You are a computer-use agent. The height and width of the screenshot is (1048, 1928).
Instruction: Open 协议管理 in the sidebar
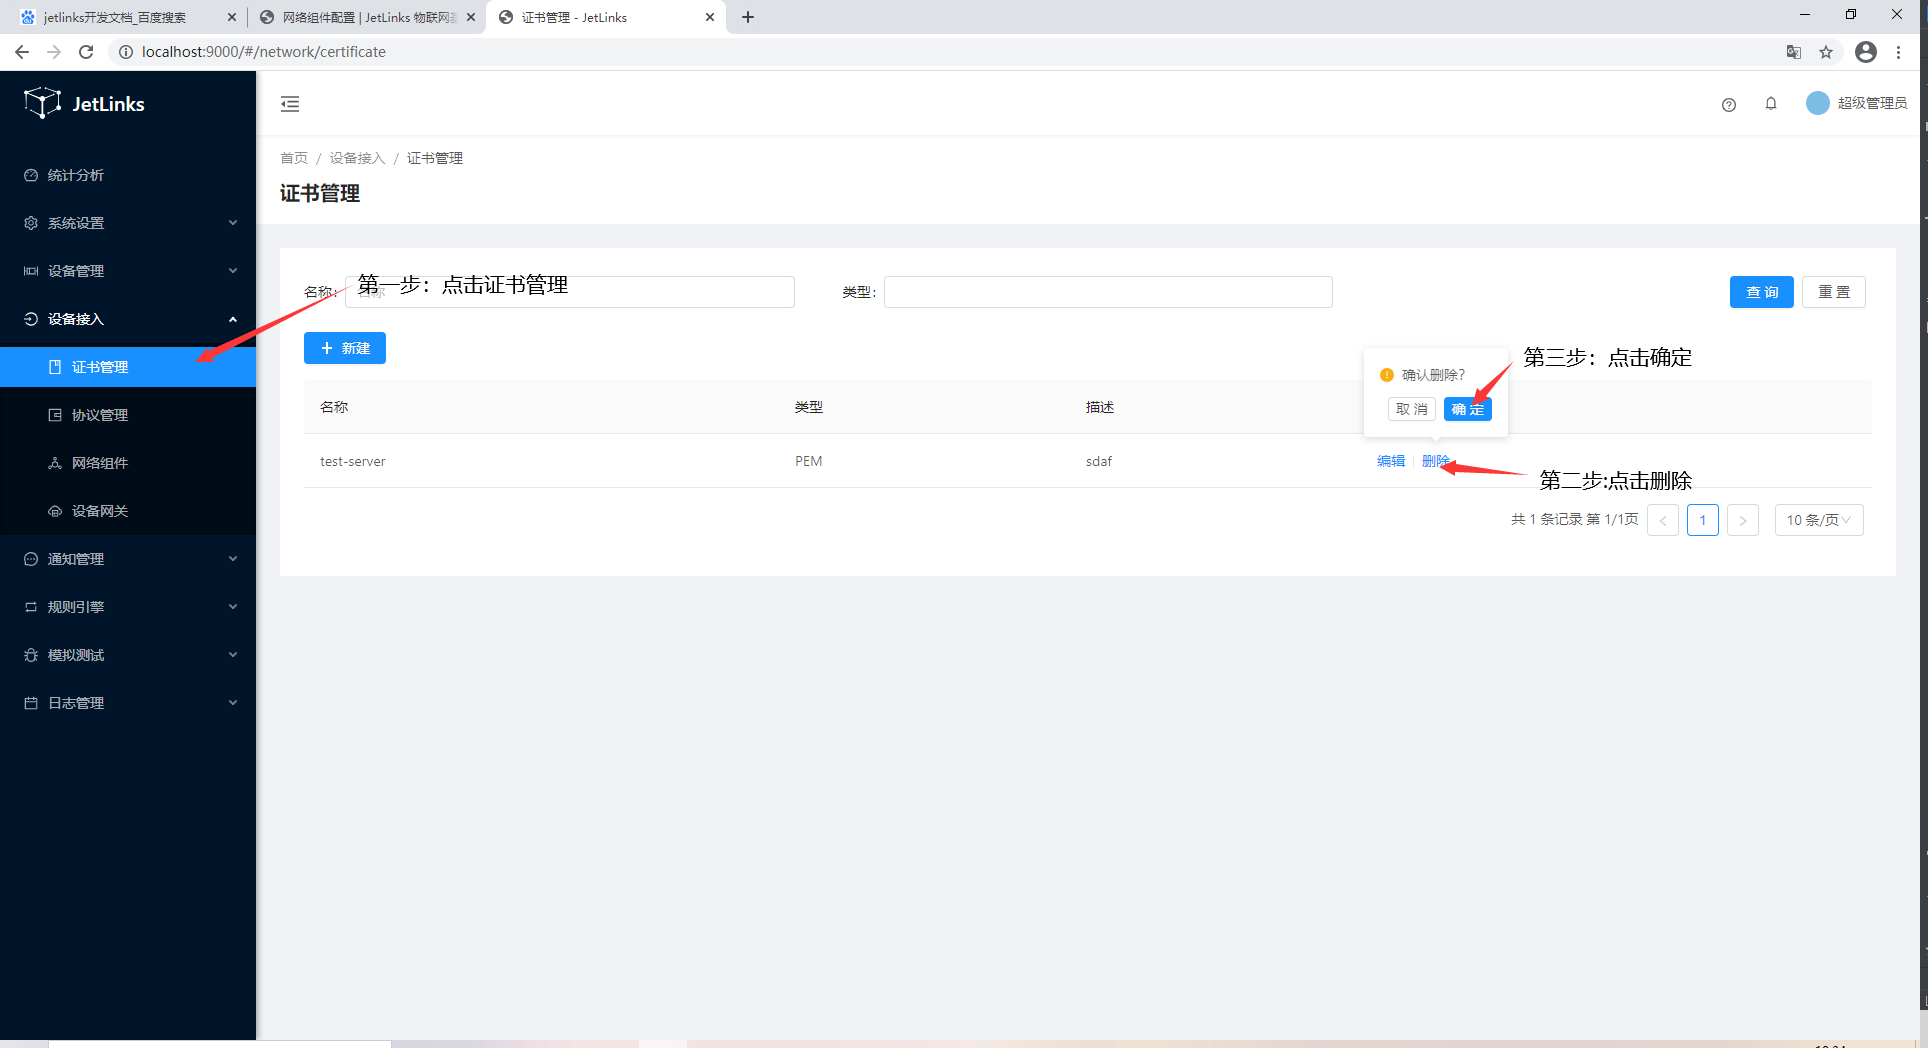point(100,415)
